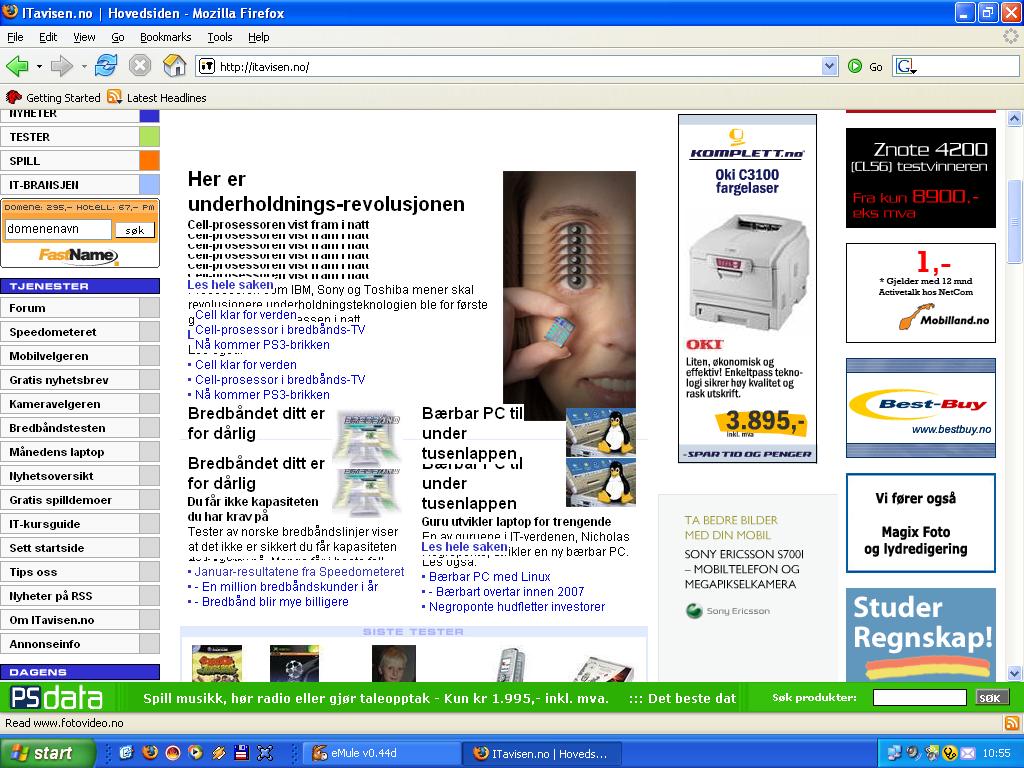The height and width of the screenshot is (768, 1024).
Task: Open the Januar-resultatene fra Speedometeret link
Action: pos(299,572)
